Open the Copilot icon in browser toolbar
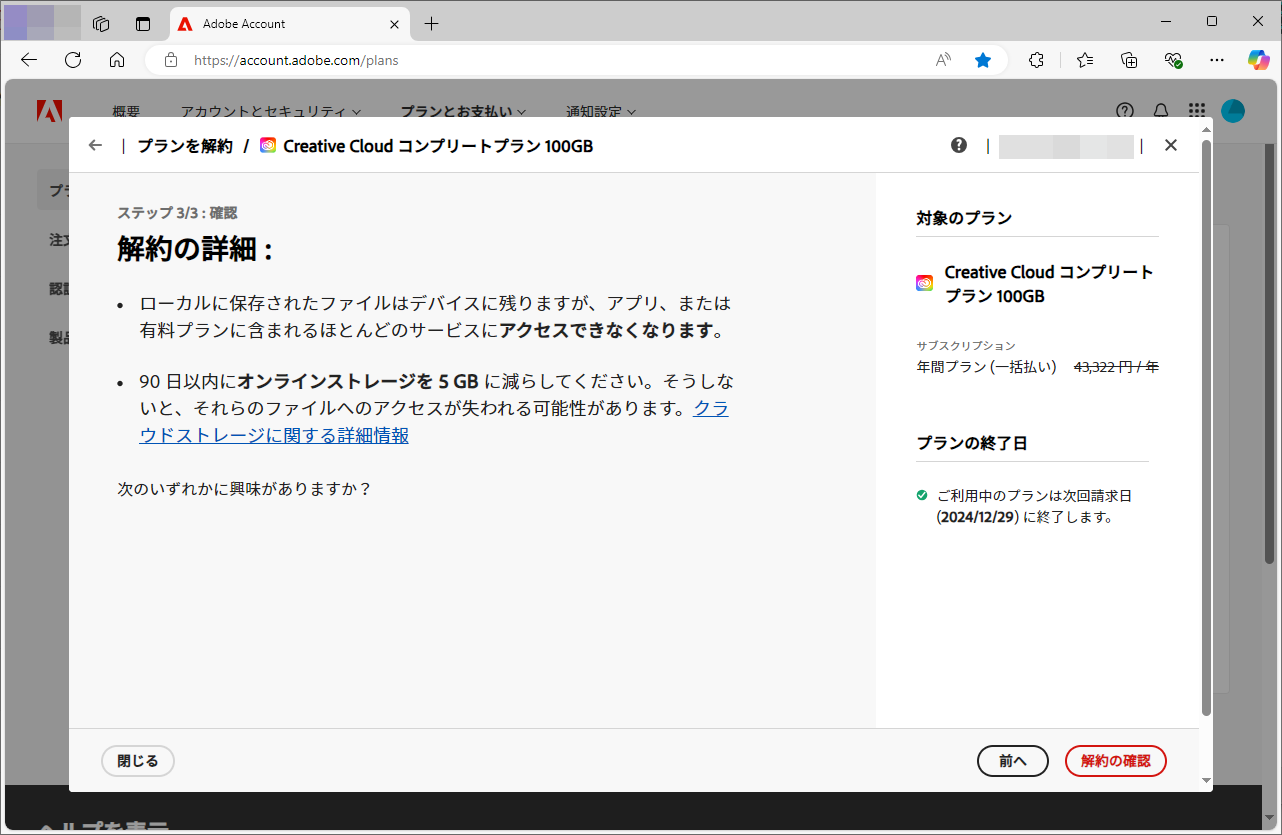1282x835 pixels. (1258, 60)
